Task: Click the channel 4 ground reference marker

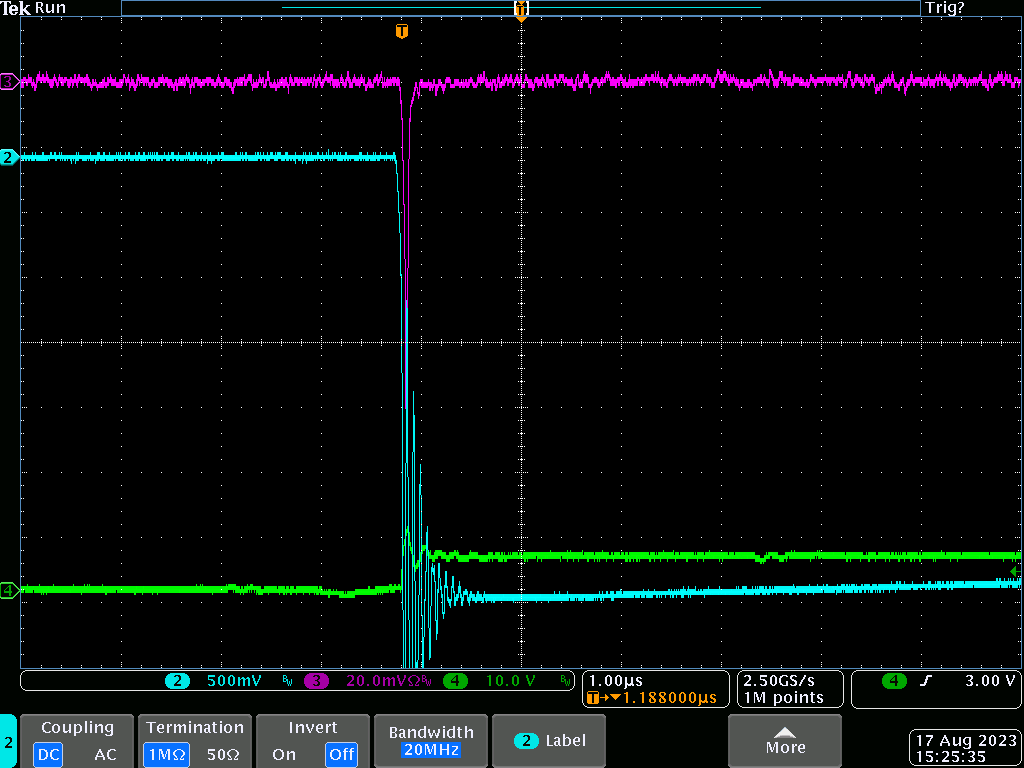Action: click(9, 590)
